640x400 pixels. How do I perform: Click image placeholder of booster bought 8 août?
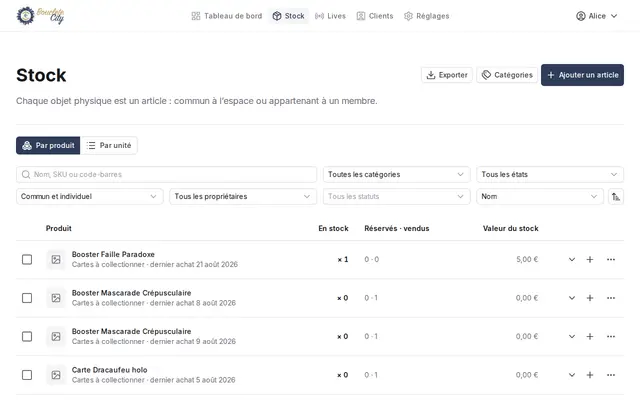pos(56,298)
